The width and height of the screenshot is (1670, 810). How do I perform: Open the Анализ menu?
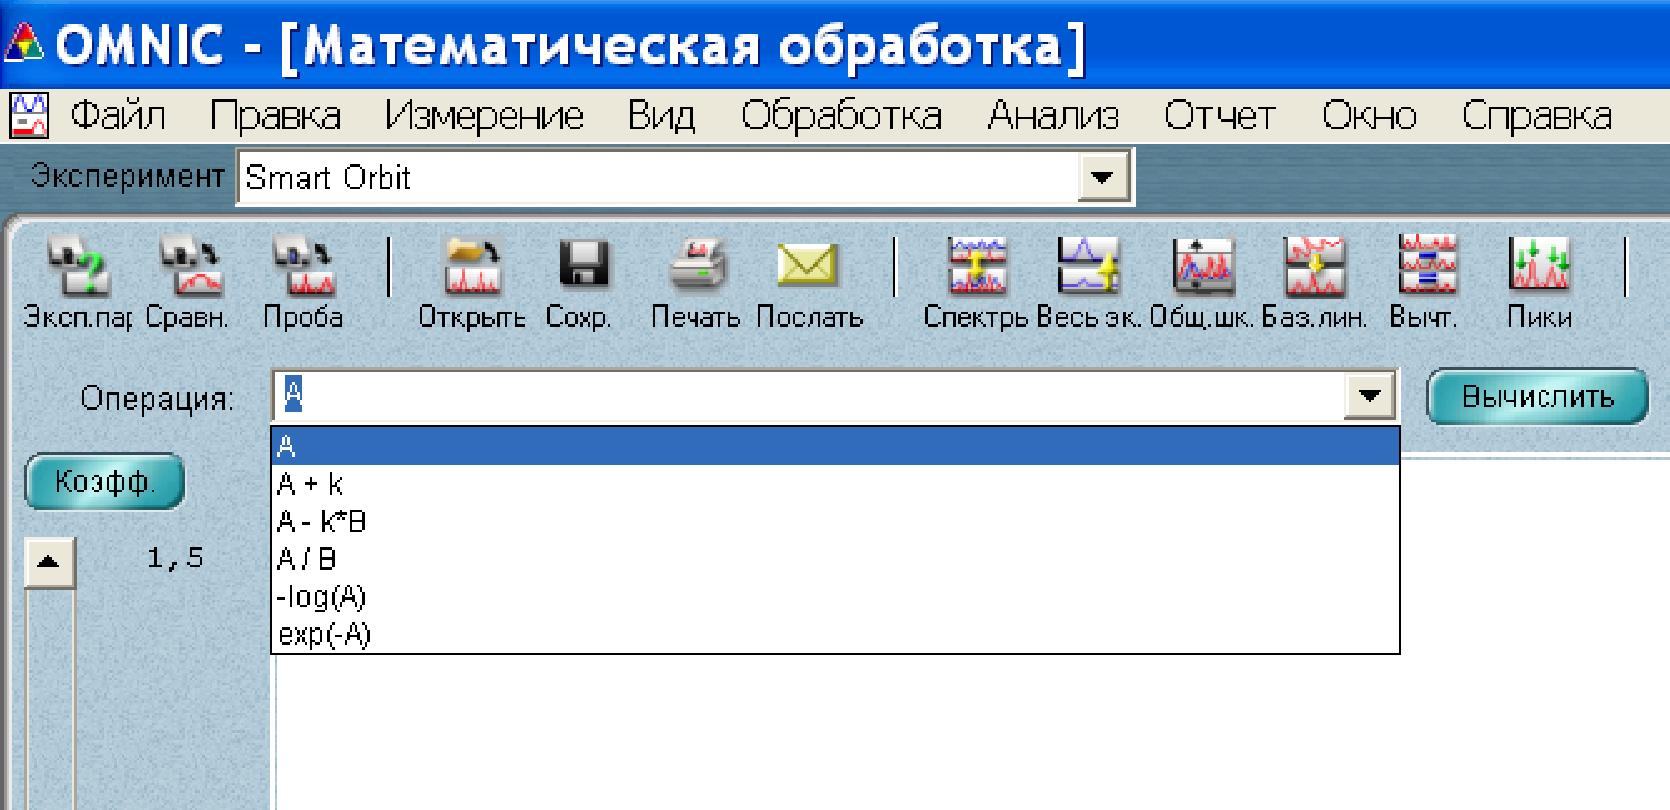[x=1053, y=116]
